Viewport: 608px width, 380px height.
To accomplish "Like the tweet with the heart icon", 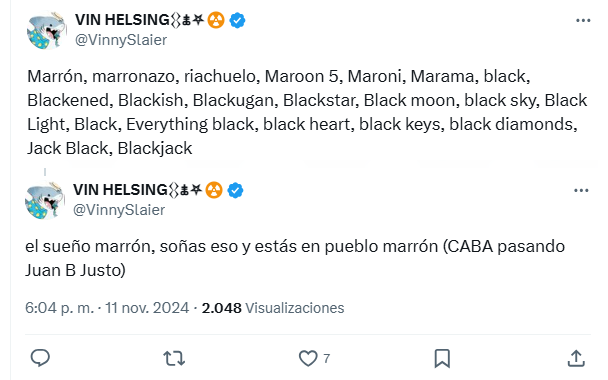I will point(308,358).
